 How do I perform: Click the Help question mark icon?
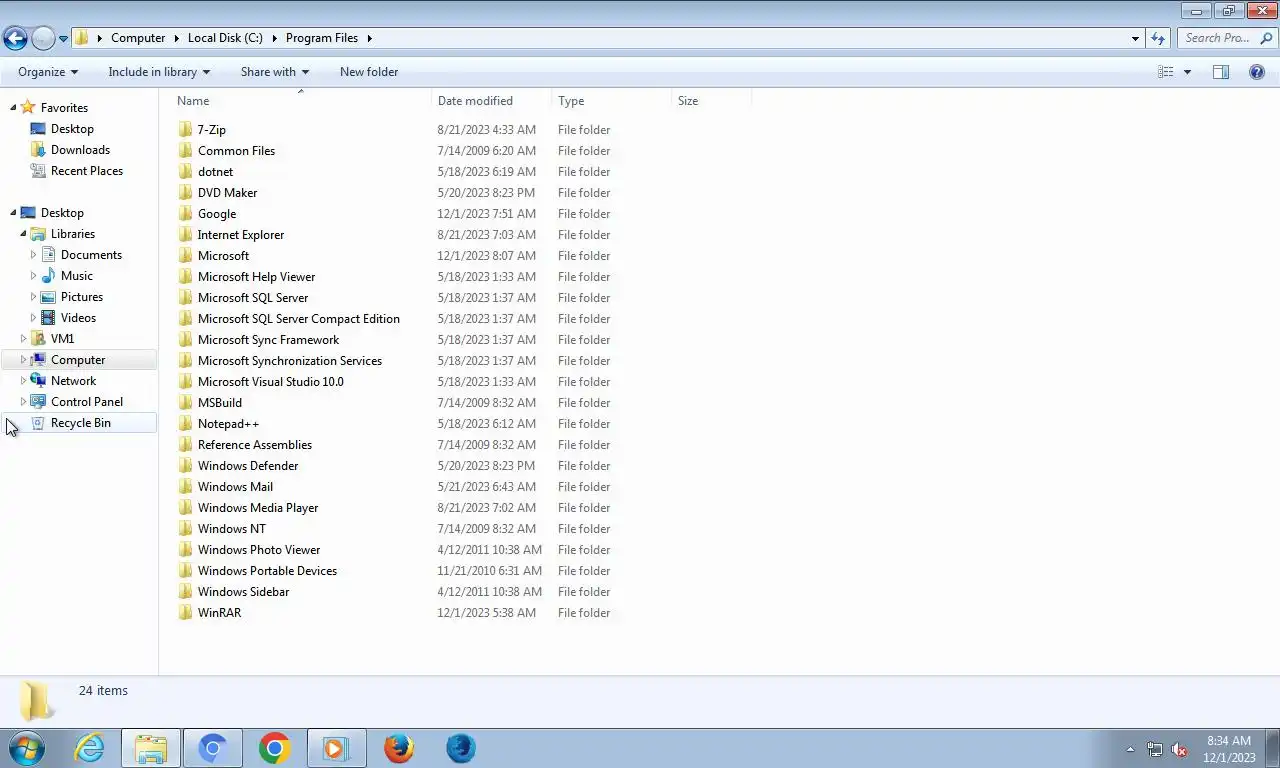pos(1257,72)
